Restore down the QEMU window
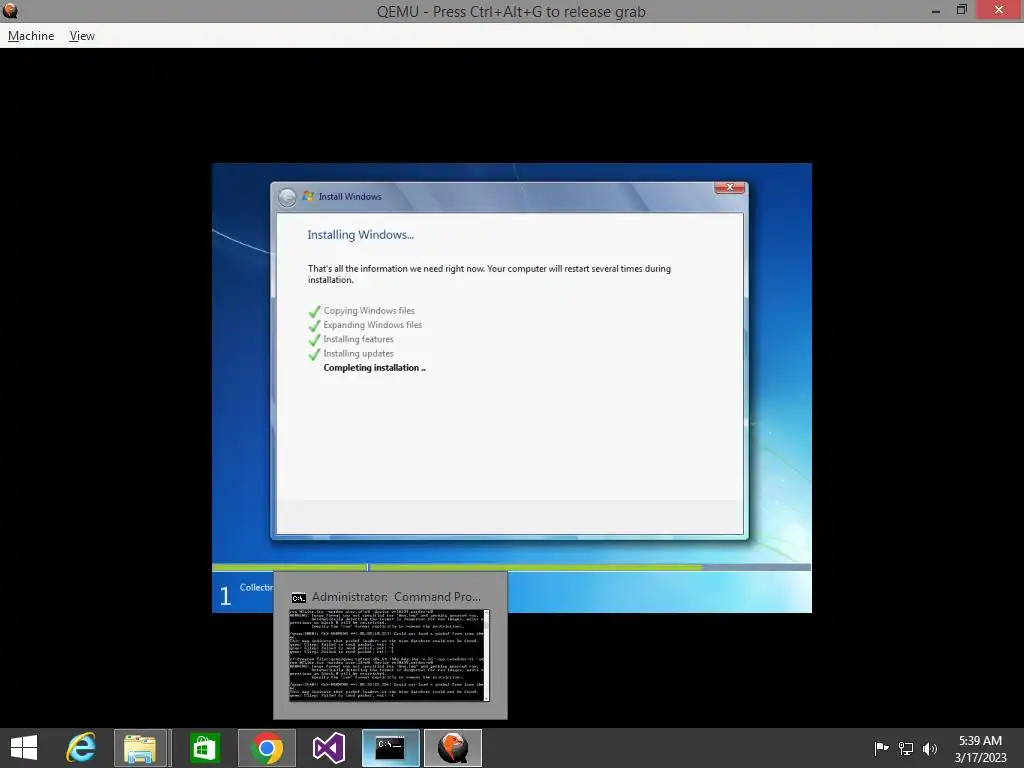 [961, 10]
